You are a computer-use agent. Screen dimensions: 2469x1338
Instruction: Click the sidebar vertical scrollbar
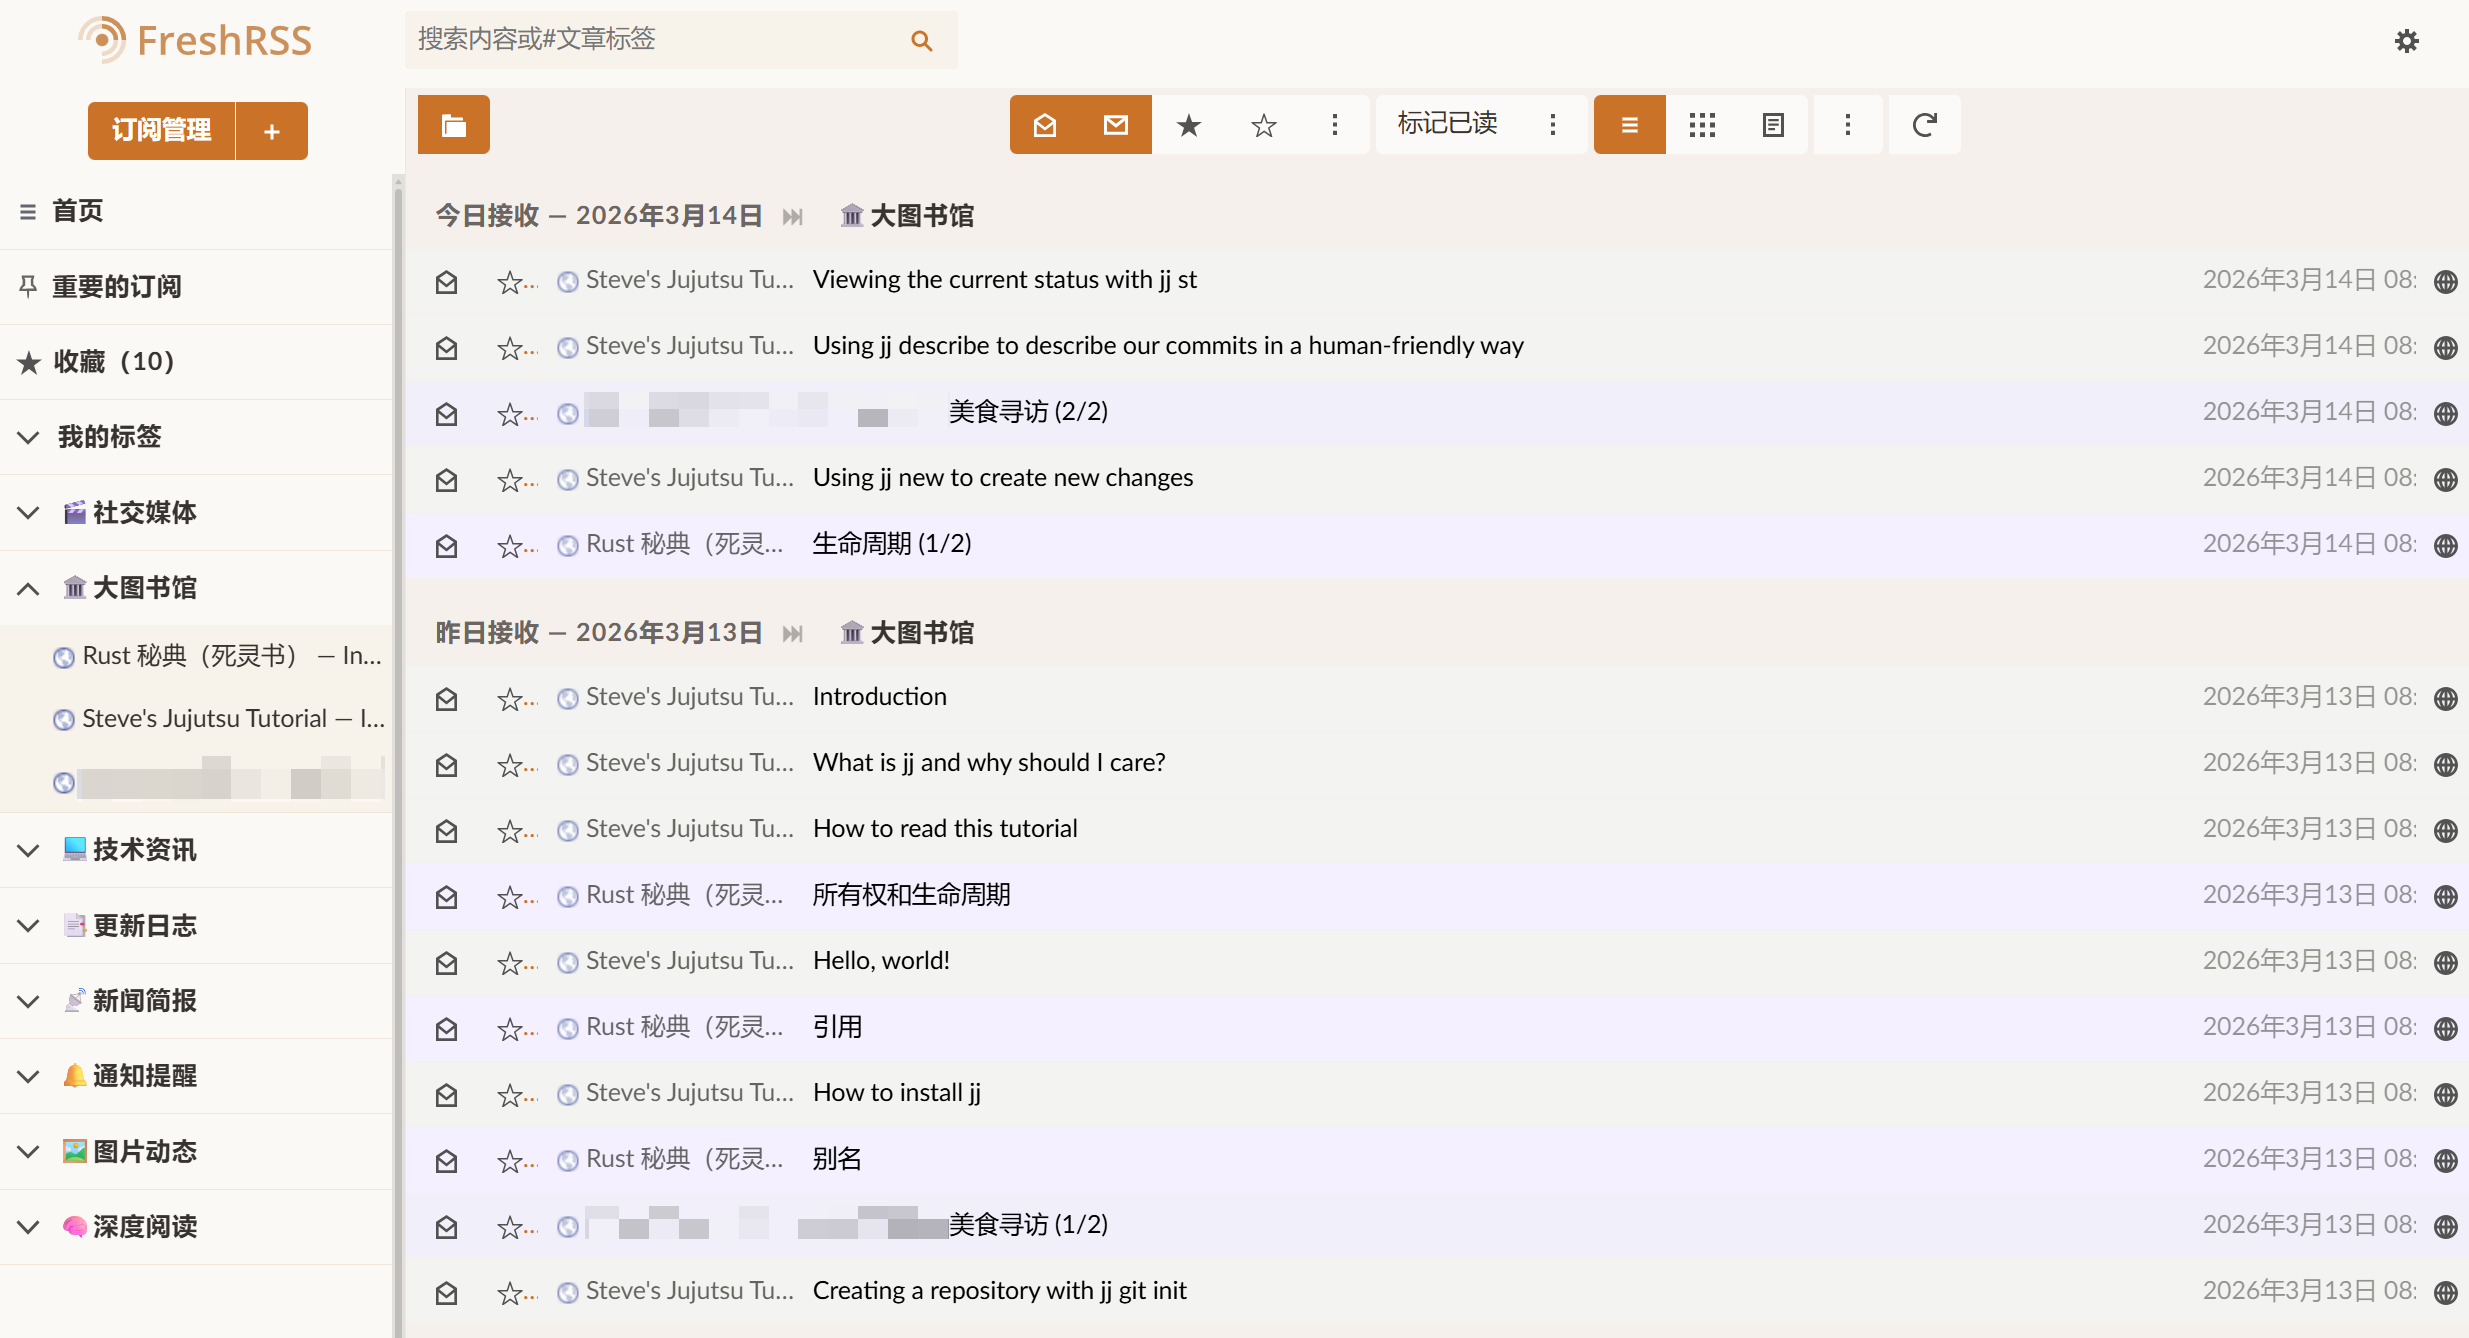397,700
